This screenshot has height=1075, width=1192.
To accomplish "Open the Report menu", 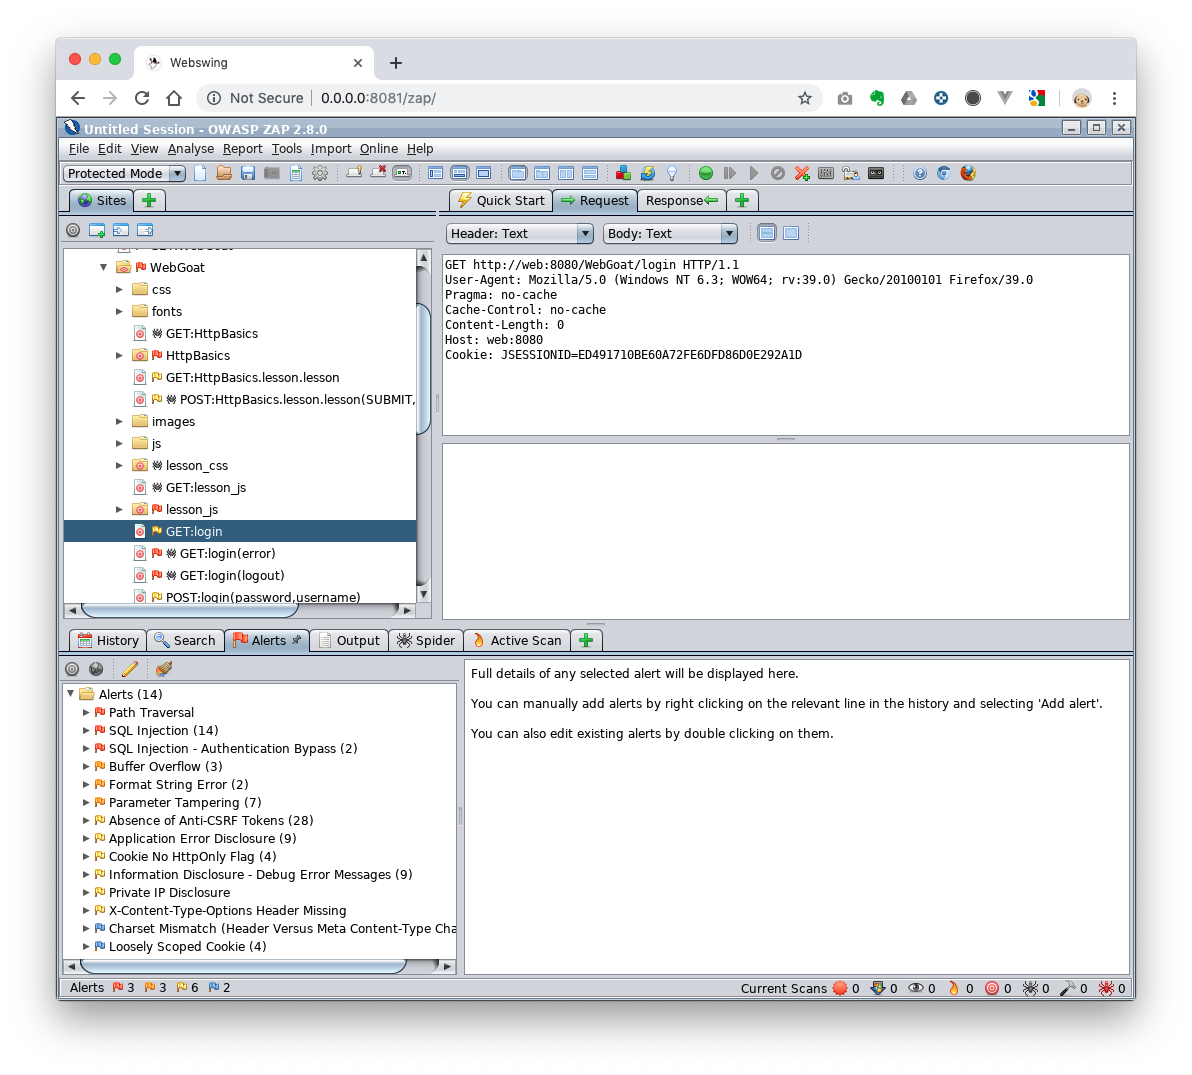I will pos(243,149).
